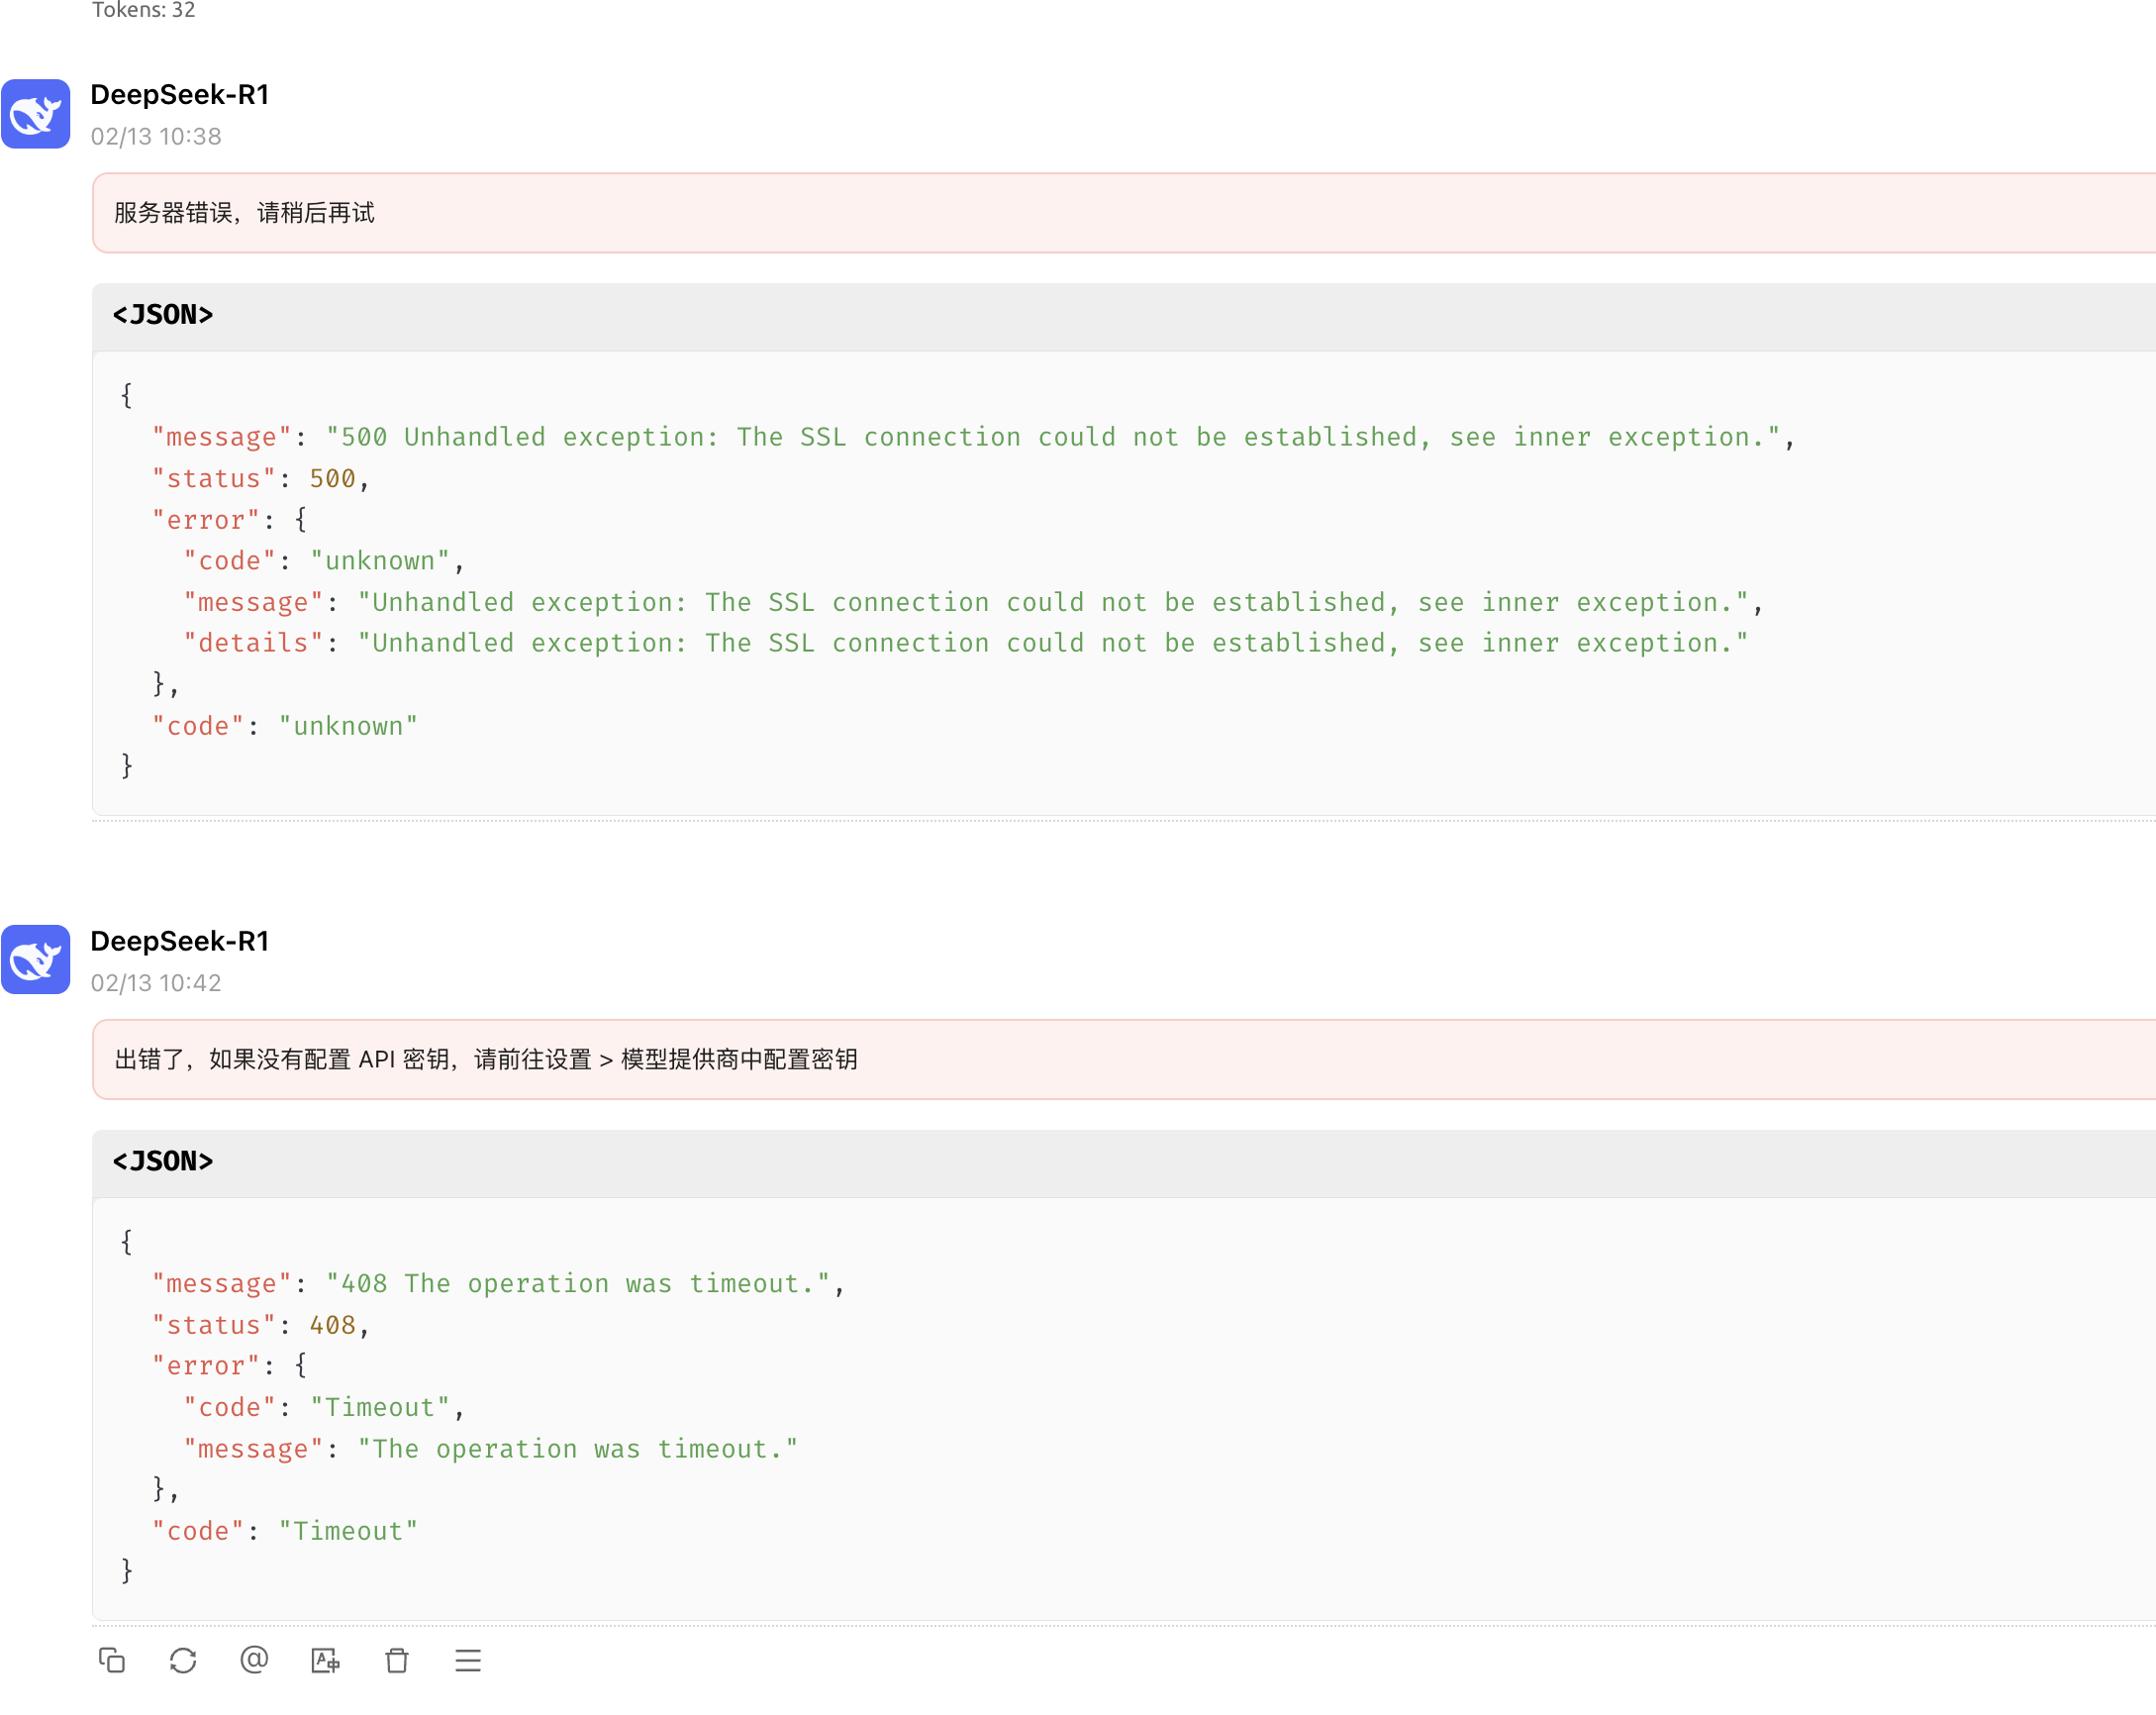Delete the message with trash icon

(x=397, y=1660)
